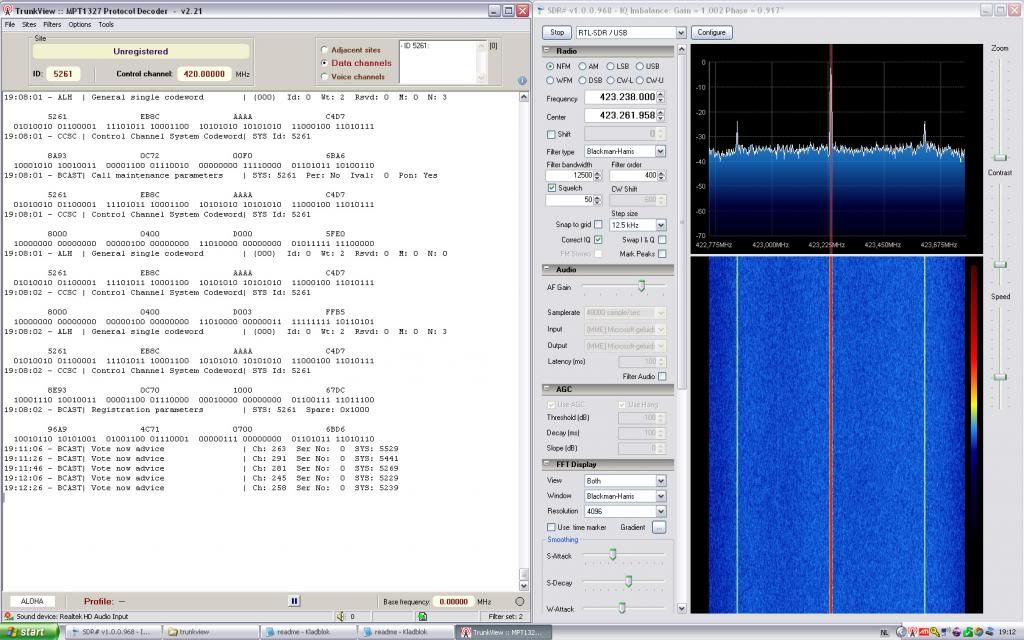Enable Mark Peaks checkbox
The height and width of the screenshot is (640, 1024).
point(662,253)
